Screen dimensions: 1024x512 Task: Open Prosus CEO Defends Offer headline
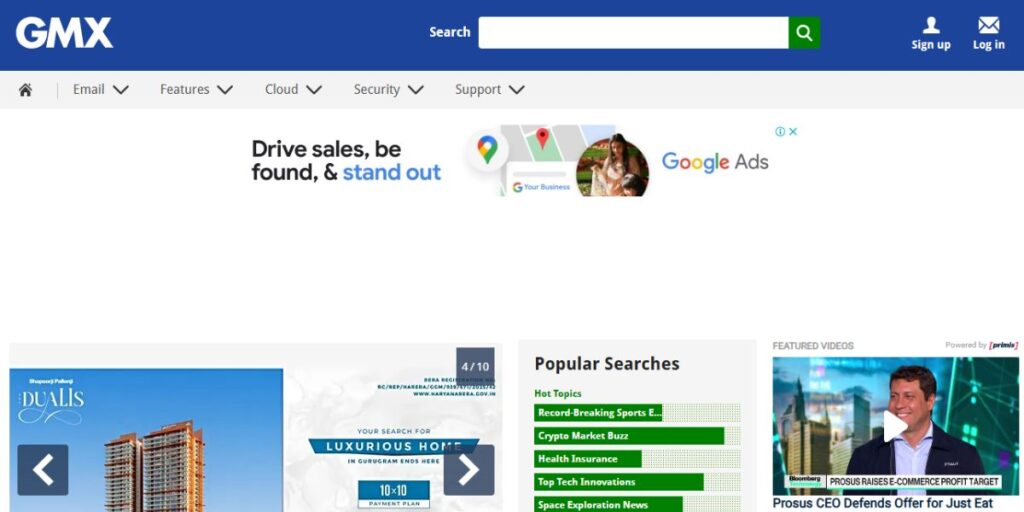point(882,504)
